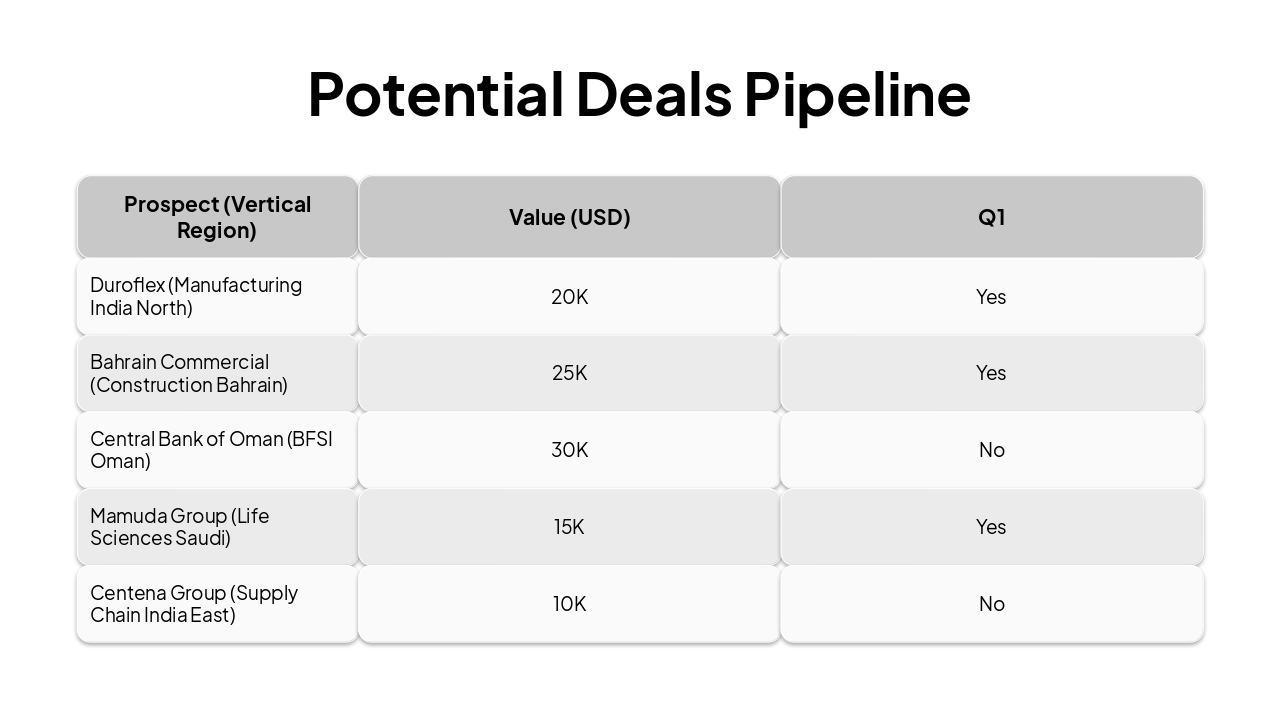
Task: Select the 15K value cell
Action: point(569,527)
